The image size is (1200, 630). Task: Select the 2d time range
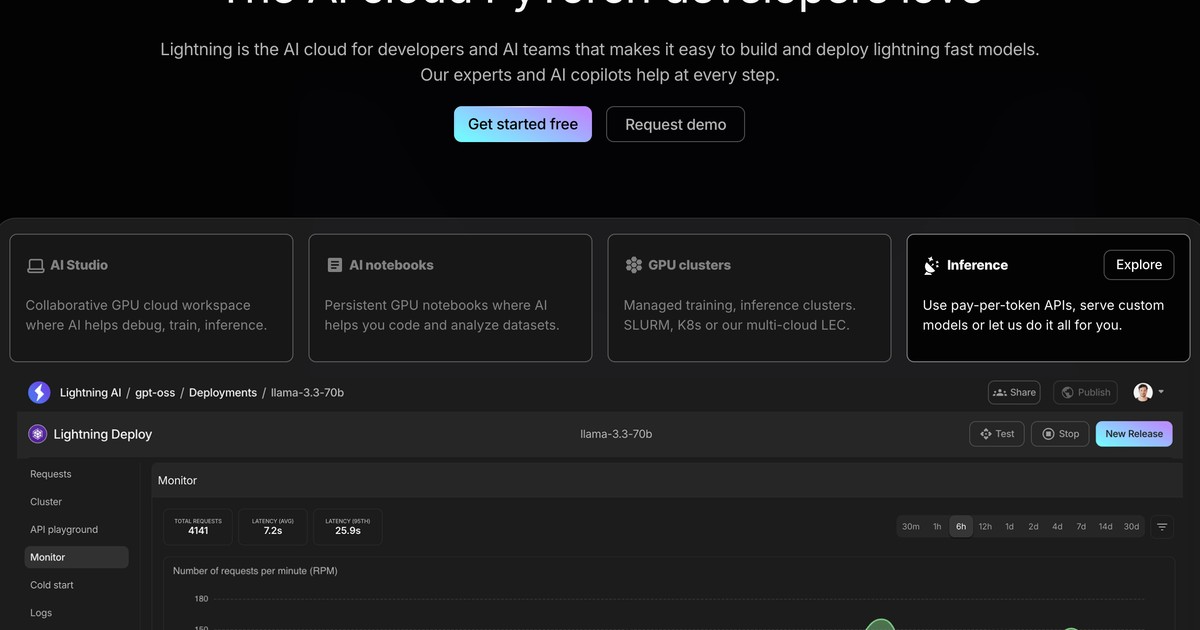(x=1033, y=526)
